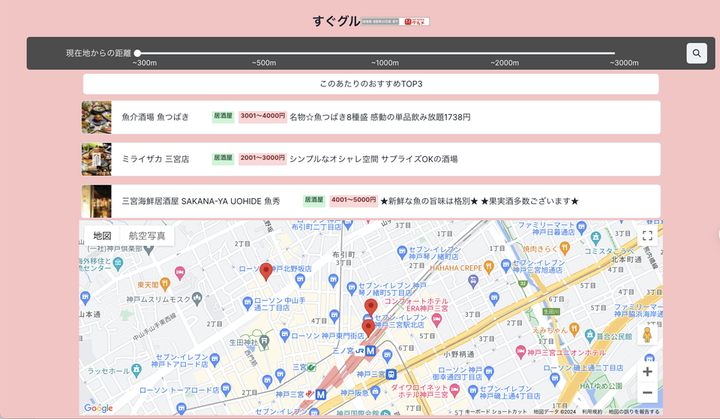Click the 居酒屋 tag on 魚つばき row
The height and width of the screenshot is (419, 720).
pyautogui.click(x=223, y=116)
